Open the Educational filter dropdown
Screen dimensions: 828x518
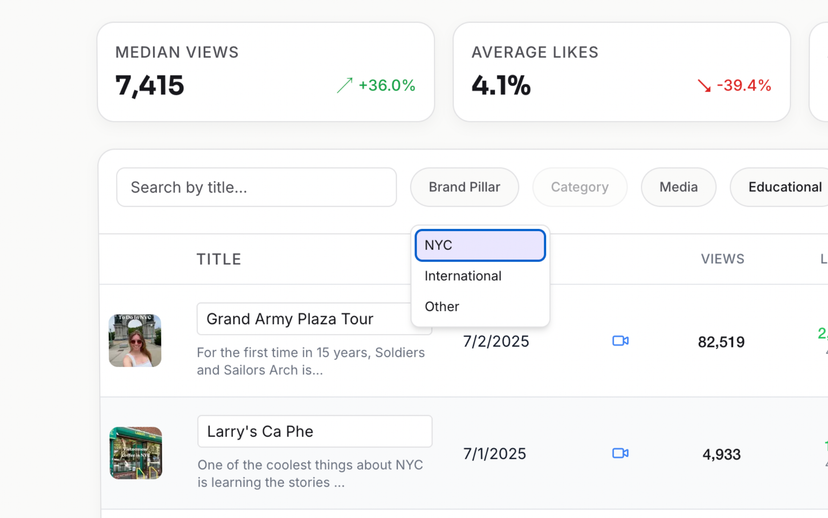779,187
